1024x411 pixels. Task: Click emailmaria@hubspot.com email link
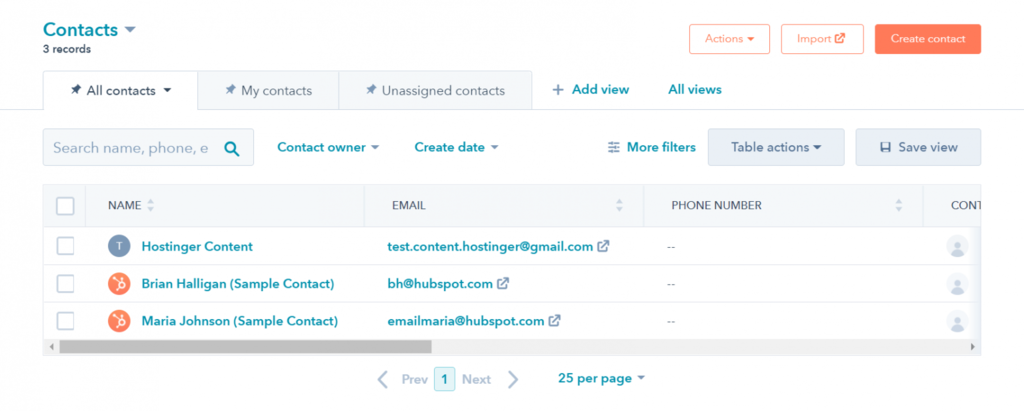pyautogui.click(x=466, y=321)
